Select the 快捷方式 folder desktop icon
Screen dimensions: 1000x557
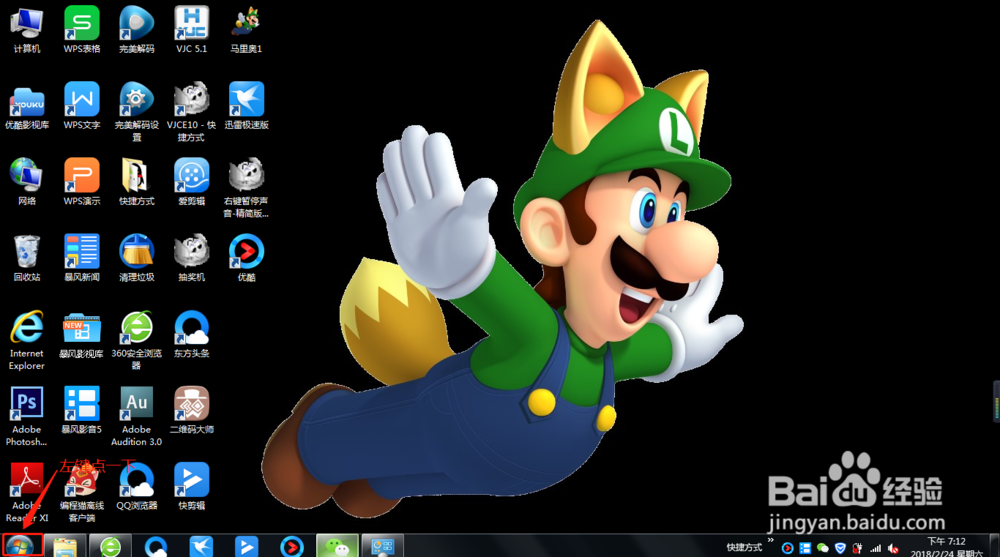pos(136,182)
